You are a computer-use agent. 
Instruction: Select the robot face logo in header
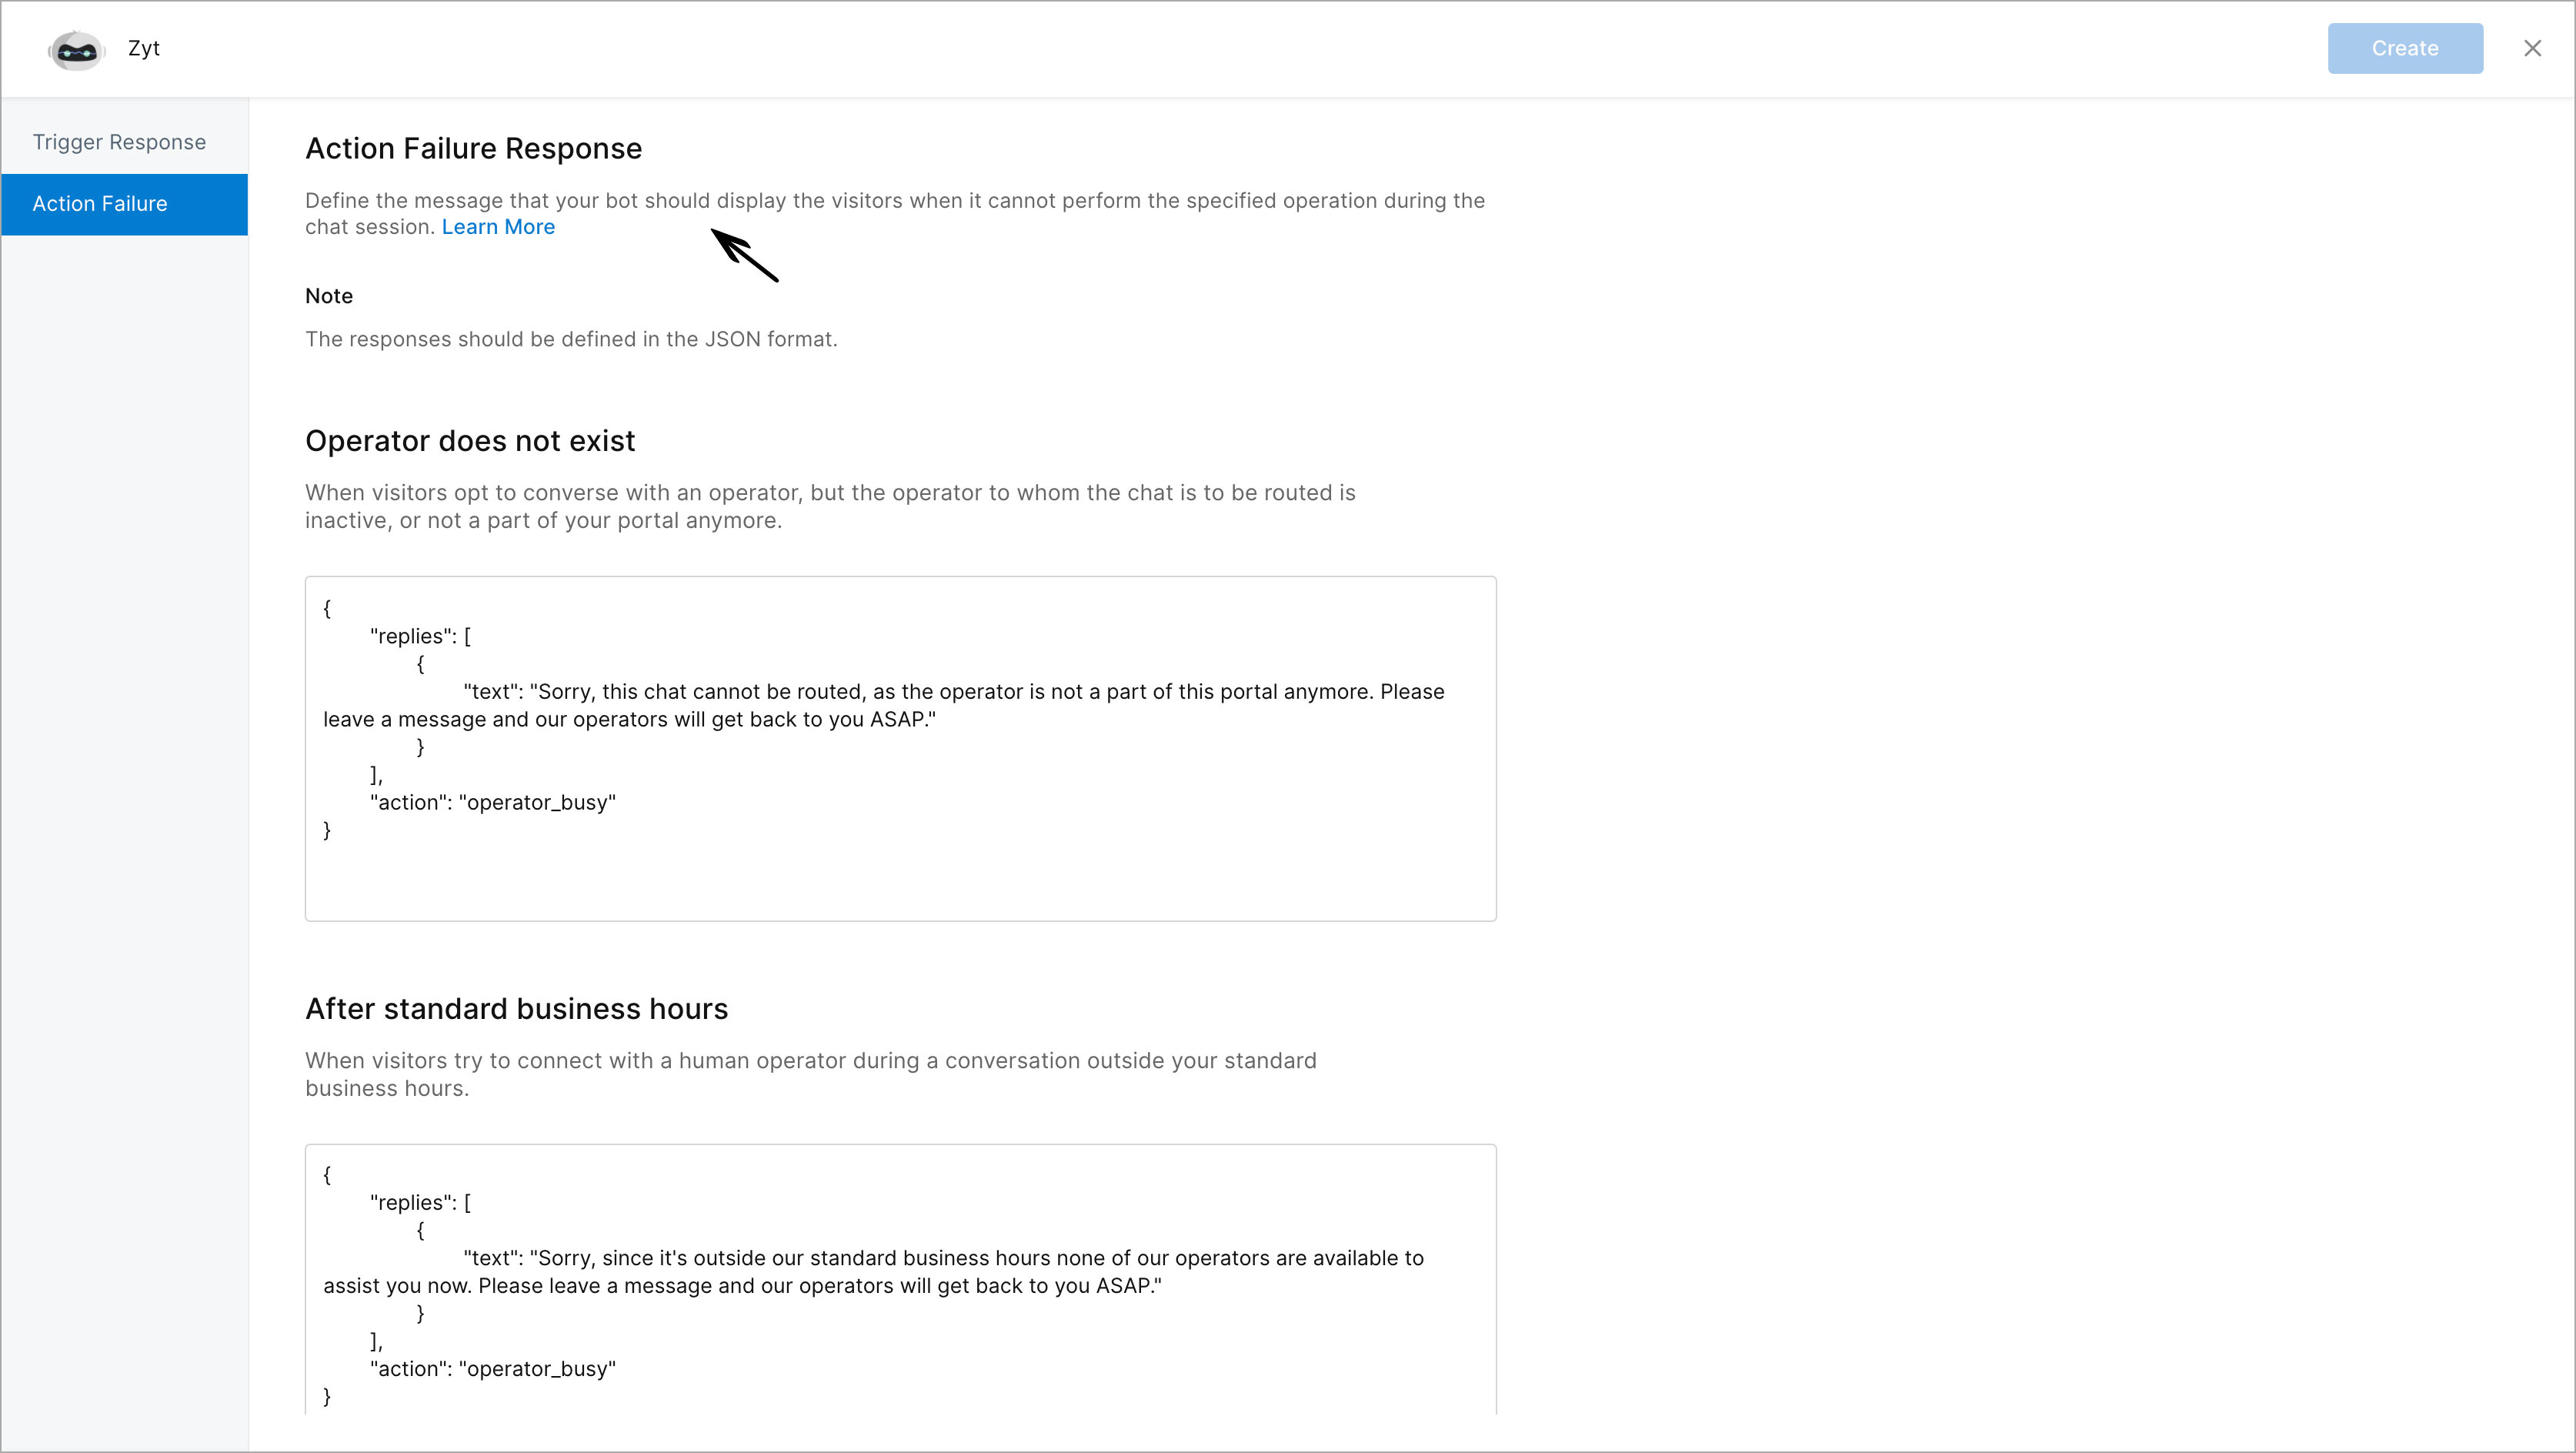[75, 48]
